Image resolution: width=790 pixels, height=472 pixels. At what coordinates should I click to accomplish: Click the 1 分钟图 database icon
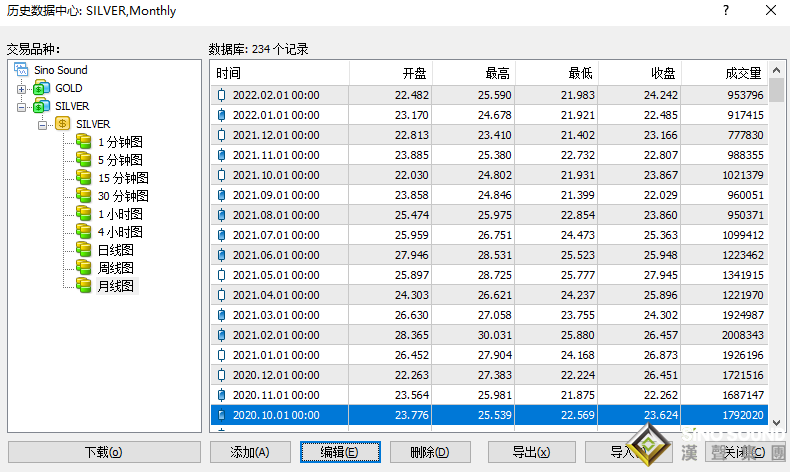pyautogui.click(x=84, y=142)
